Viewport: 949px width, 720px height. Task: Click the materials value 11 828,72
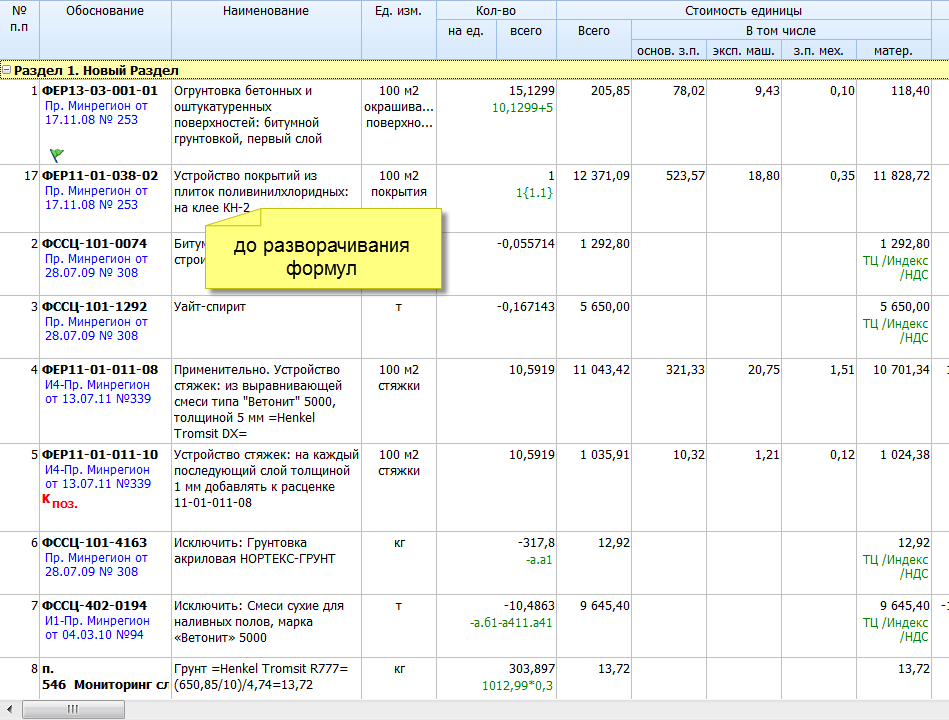901,176
